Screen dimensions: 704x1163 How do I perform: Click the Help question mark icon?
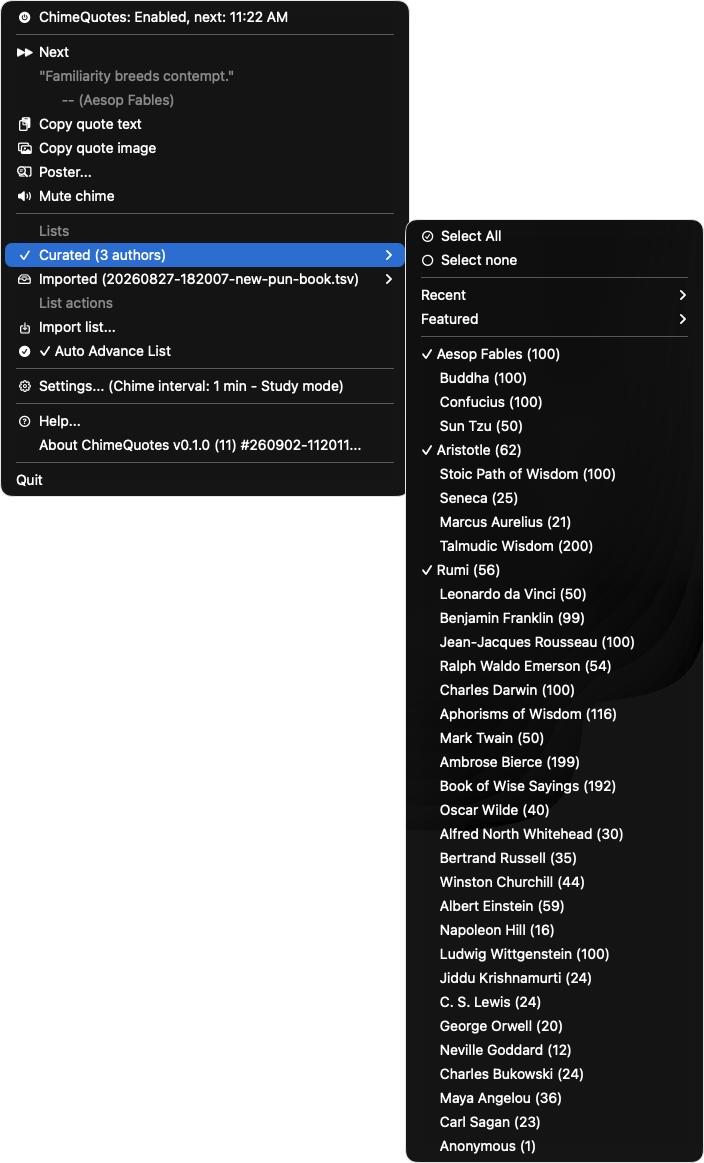pos(24,421)
